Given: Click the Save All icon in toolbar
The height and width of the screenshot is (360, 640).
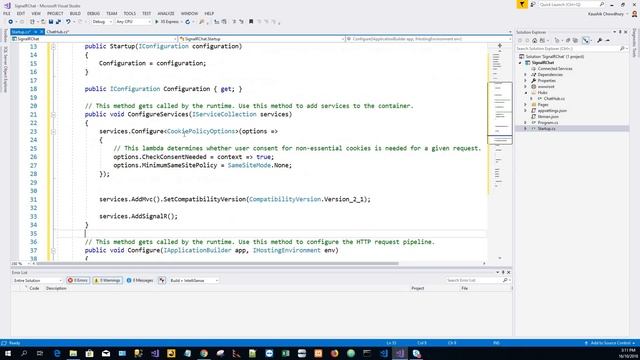Looking at the screenshot, I should pos(58,22).
